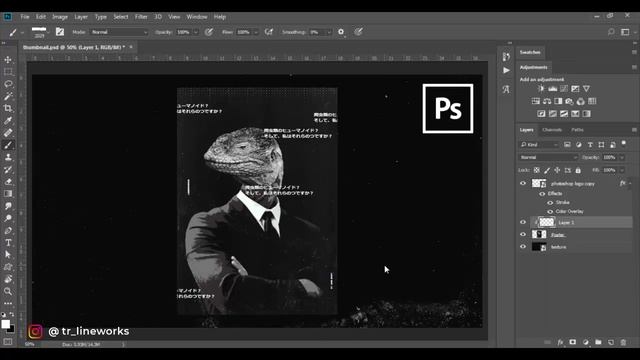This screenshot has width=640, height=360.
Task: Swap foreground and background colors
Action: [x=11, y=315]
